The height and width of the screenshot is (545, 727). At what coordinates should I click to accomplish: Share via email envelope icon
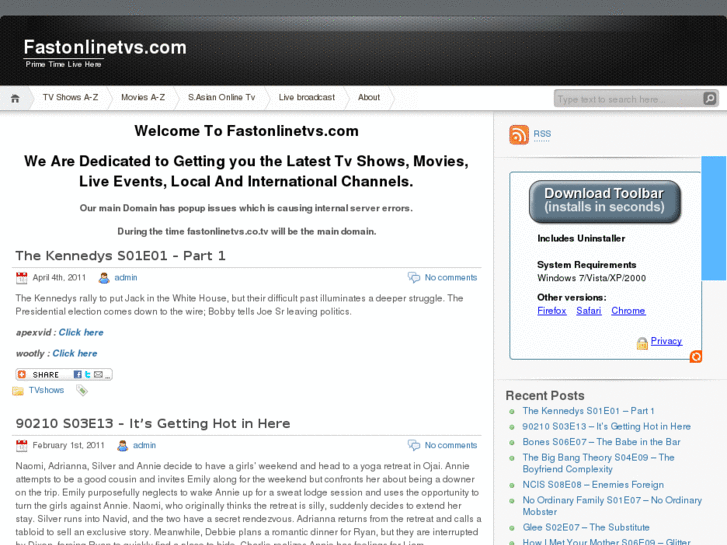[98, 374]
